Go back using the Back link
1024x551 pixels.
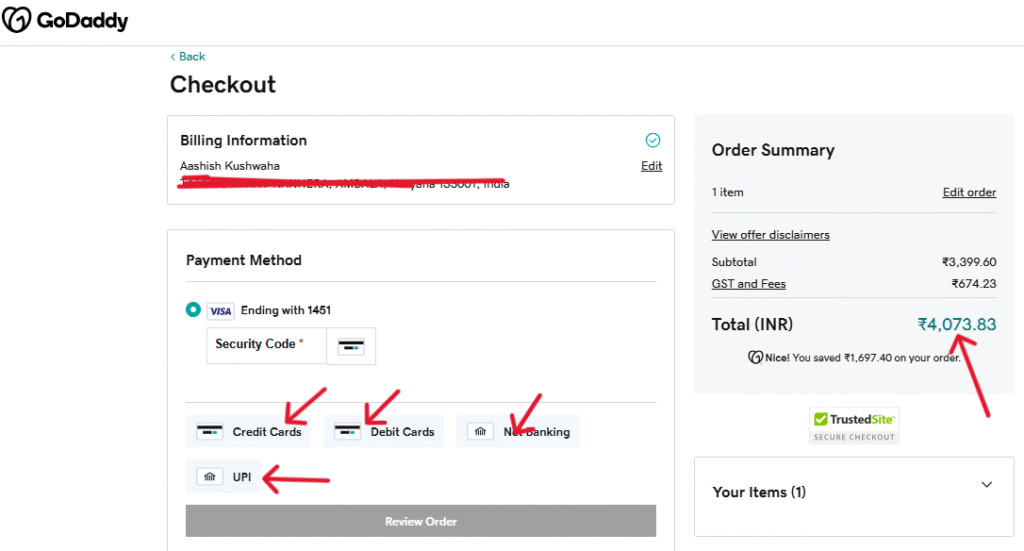(x=188, y=57)
